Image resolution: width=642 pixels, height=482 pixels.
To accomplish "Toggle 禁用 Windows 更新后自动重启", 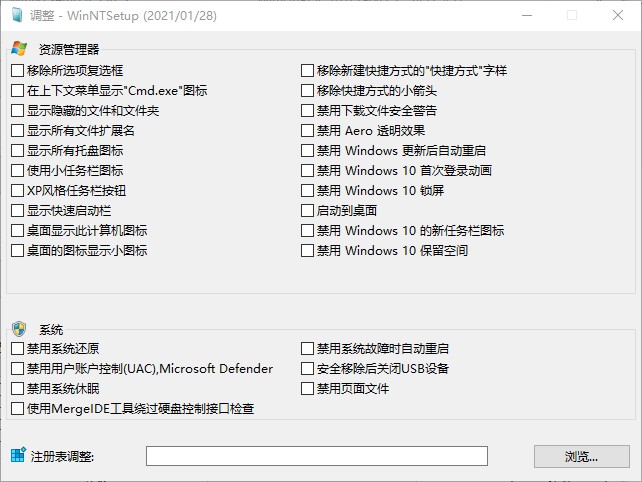I will pos(307,151).
